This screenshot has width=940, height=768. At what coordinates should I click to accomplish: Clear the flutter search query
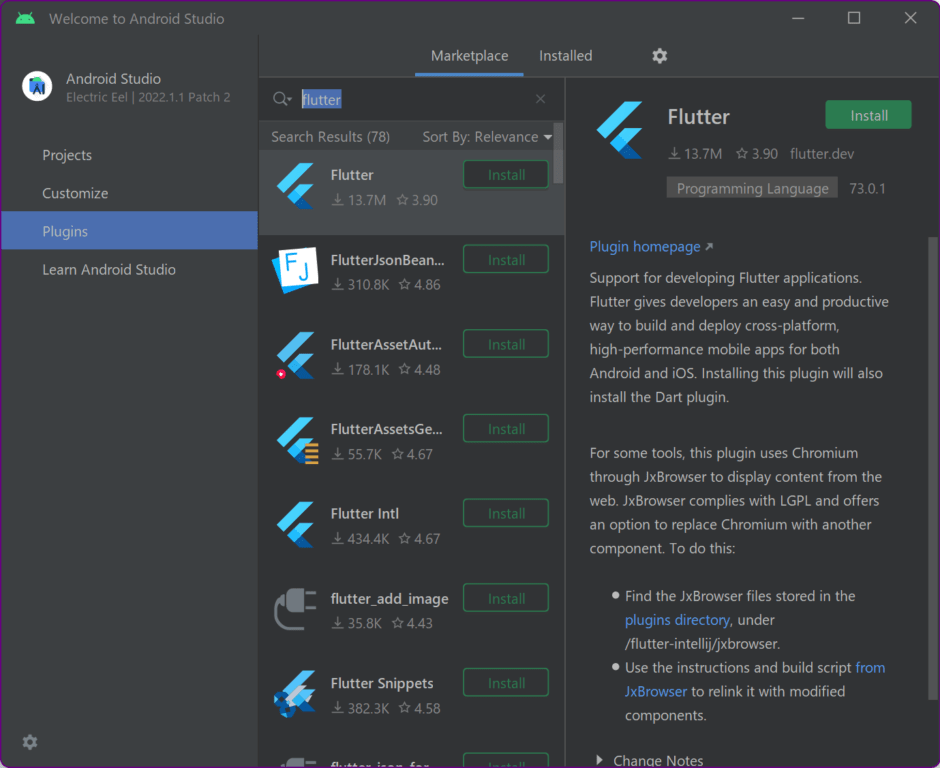(540, 99)
